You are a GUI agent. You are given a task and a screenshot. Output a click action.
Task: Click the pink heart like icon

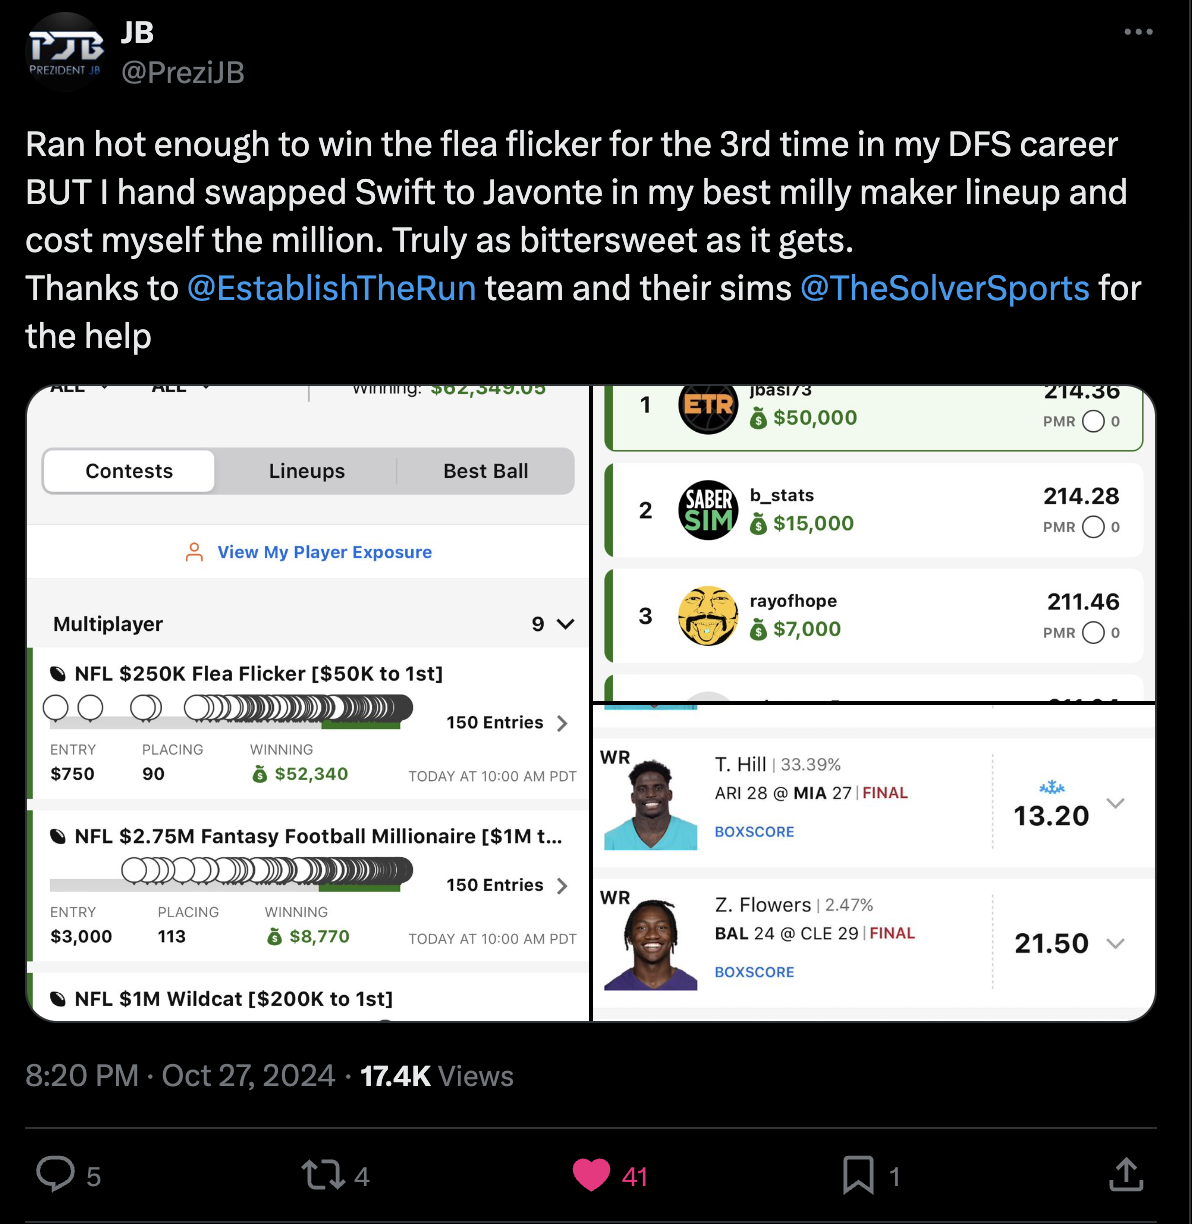pos(591,1175)
